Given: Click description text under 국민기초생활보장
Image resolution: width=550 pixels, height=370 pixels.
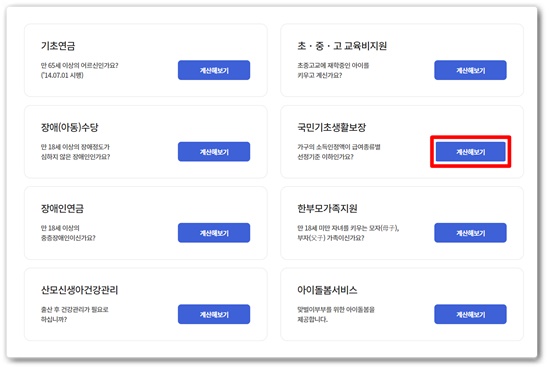Looking at the screenshot, I should pos(339,152).
